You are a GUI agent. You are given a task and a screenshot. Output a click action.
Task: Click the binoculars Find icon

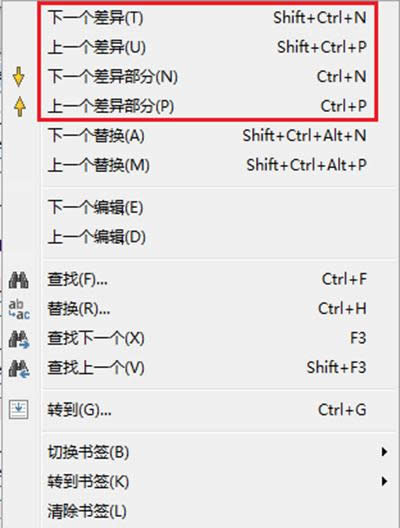tap(19, 280)
